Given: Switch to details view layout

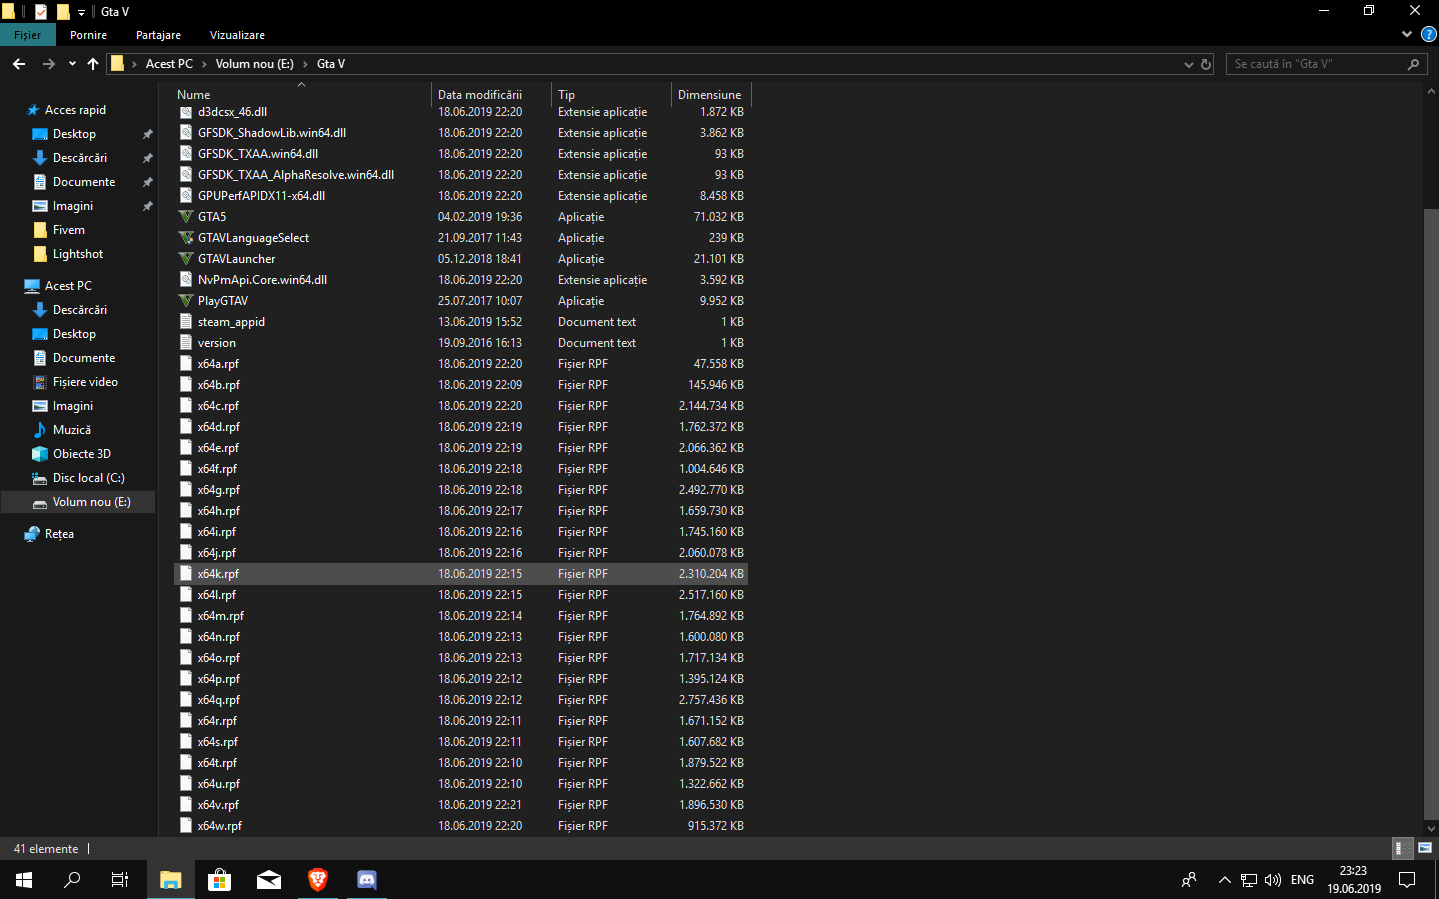Looking at the screenshot, I should click(1403, 848).
